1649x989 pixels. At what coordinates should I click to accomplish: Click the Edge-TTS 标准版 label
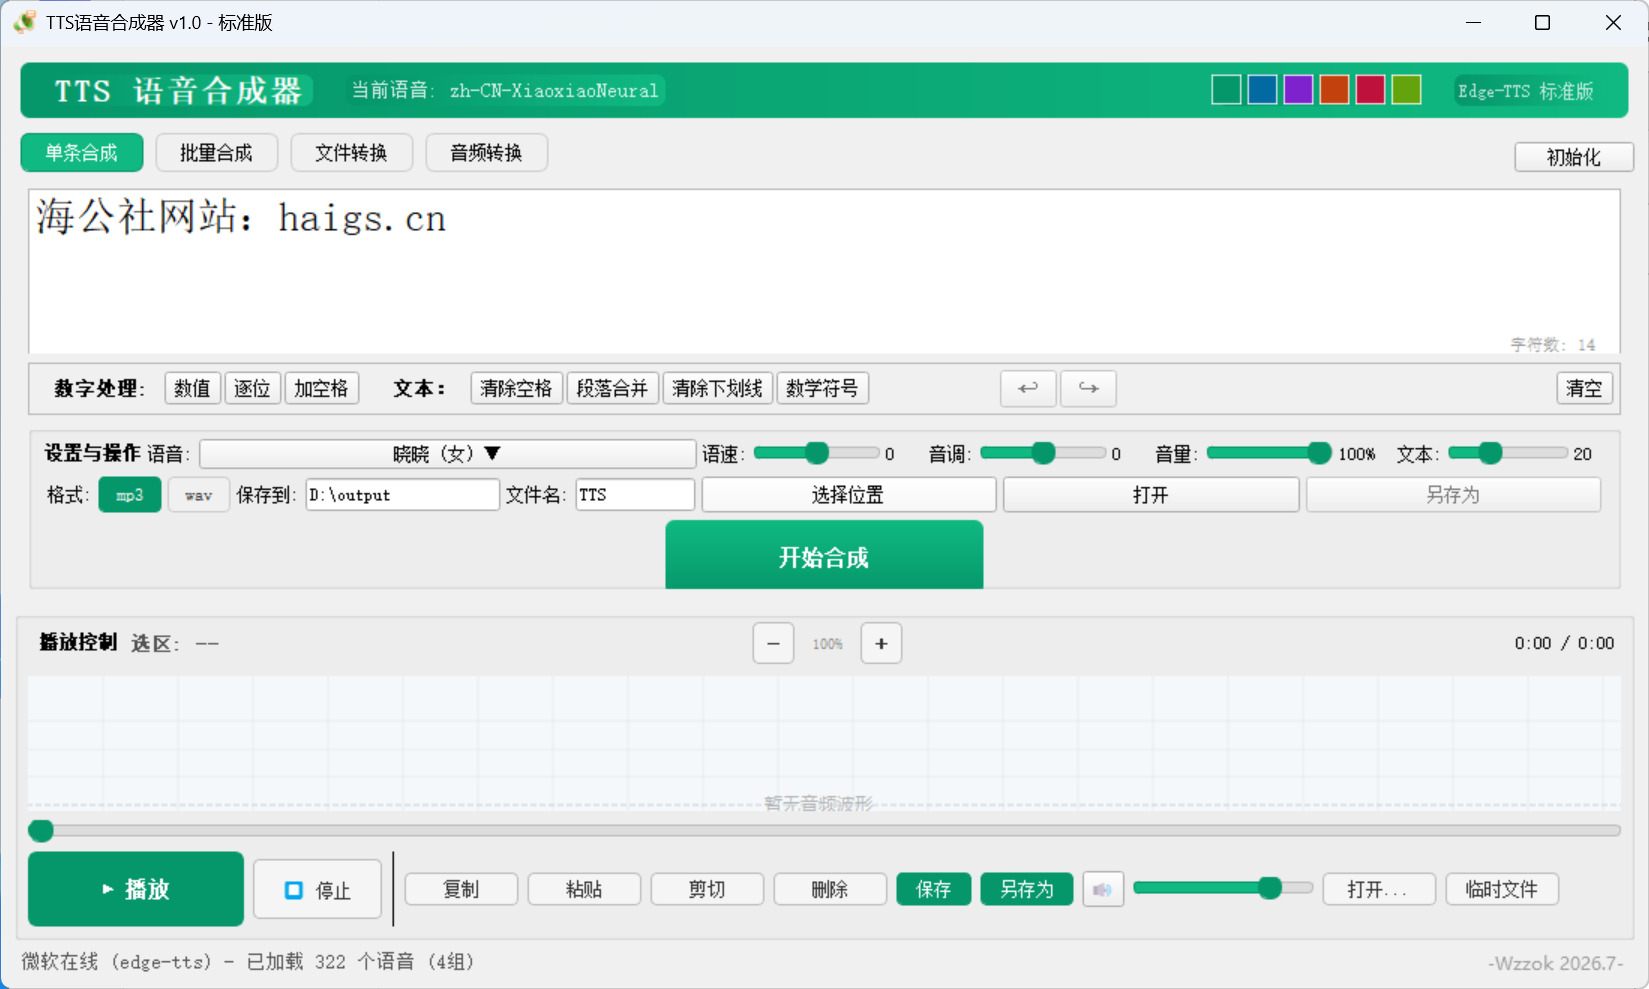pos(1525,91)
